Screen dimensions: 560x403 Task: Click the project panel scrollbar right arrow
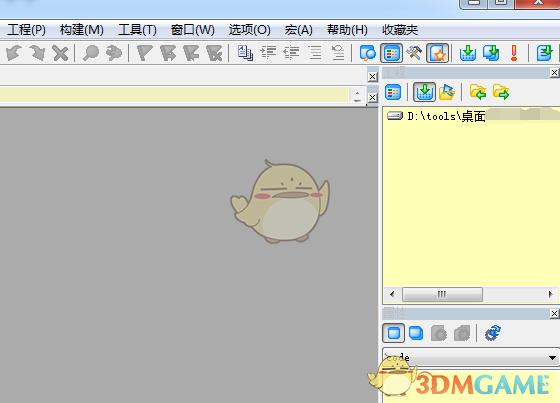[x=550, y=294]
